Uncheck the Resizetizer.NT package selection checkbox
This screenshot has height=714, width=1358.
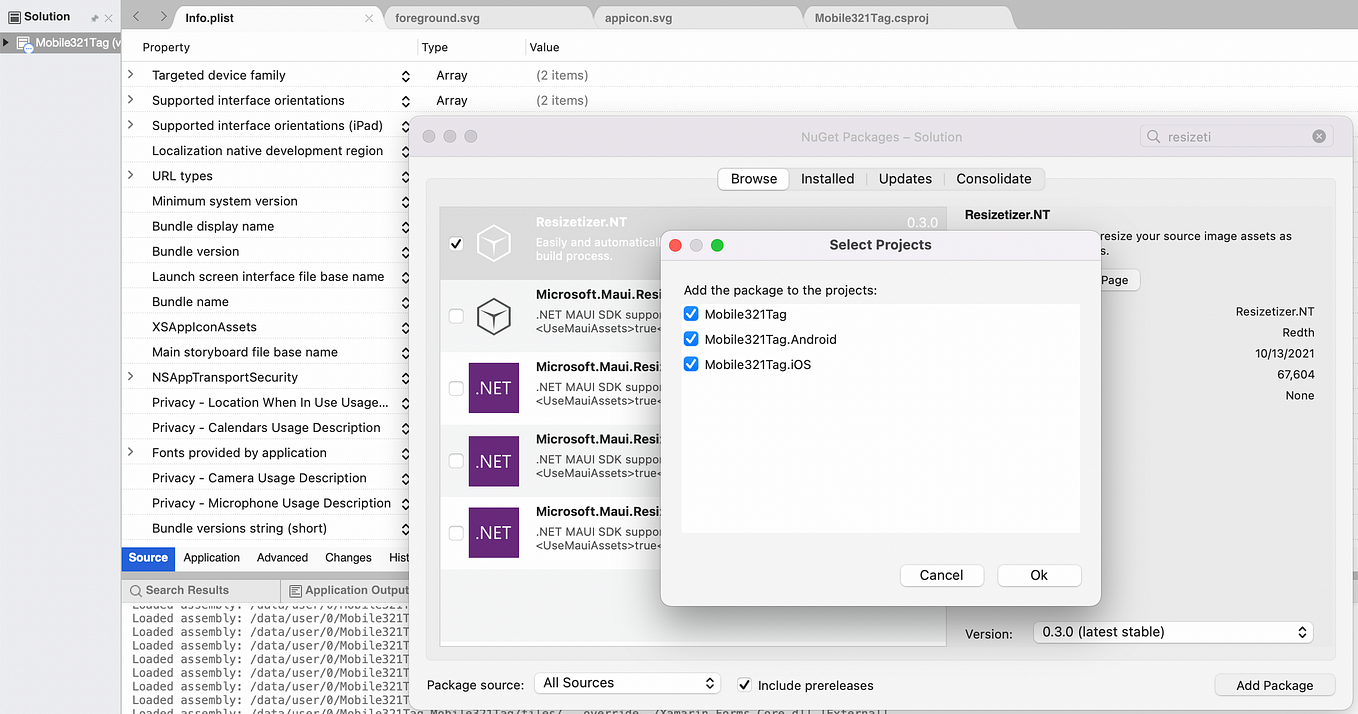click(x=456, y=243)
